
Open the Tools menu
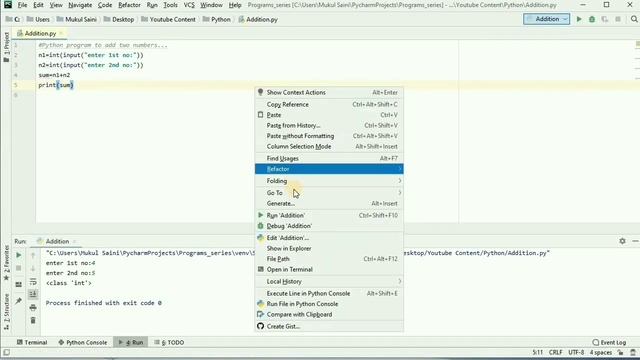(x=170, y=5)
